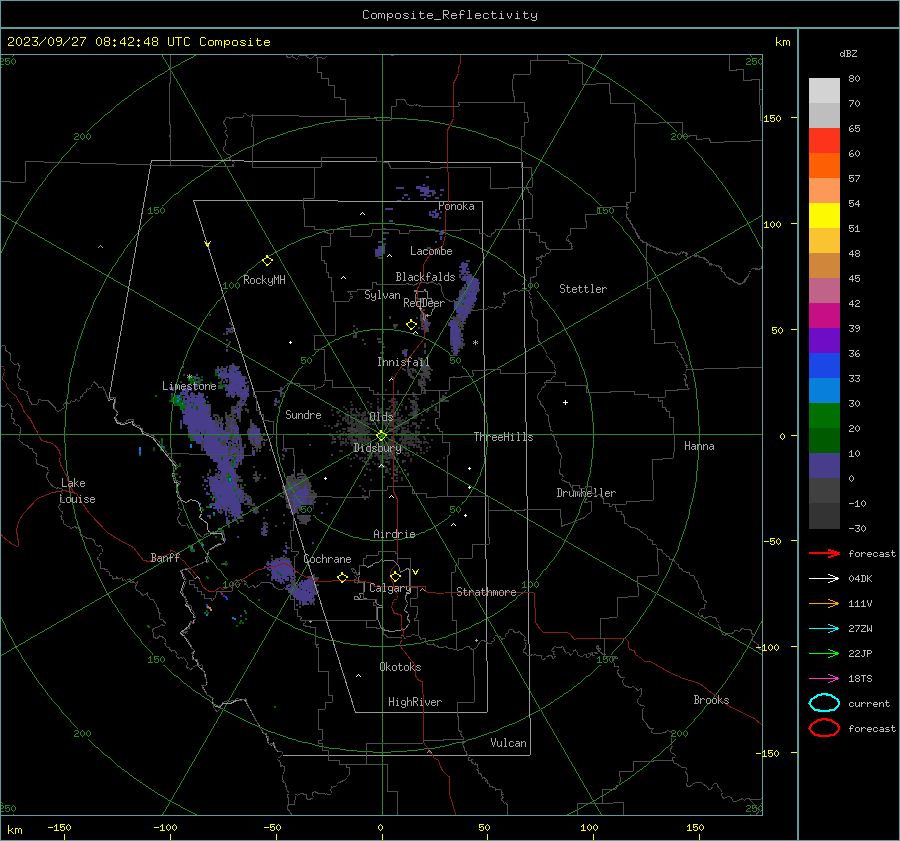
Task: Click yellow diamond marker near RockyMH
Action: pyautogui.click(x=267, y=261)
